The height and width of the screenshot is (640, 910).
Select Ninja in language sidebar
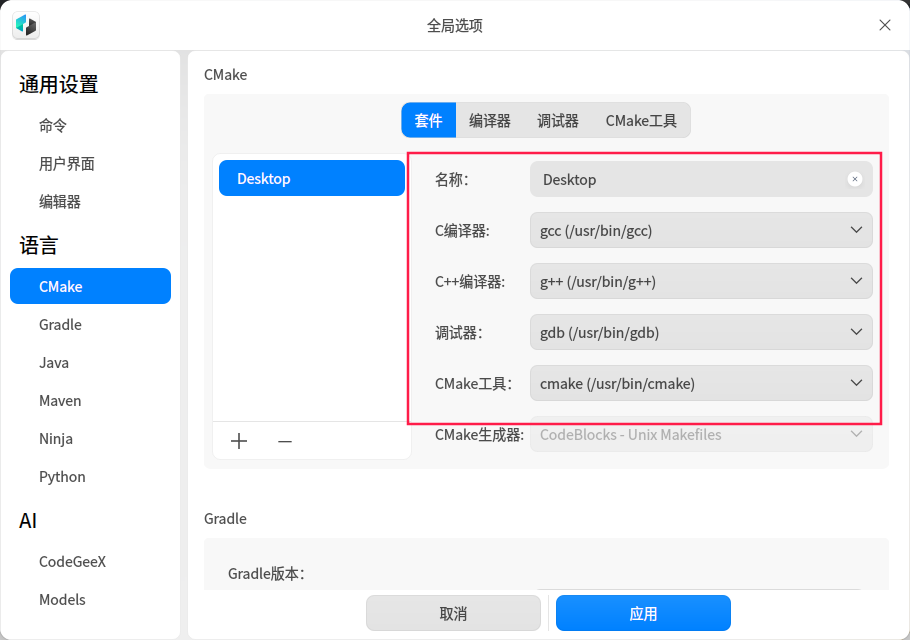[x=91, y=439]
